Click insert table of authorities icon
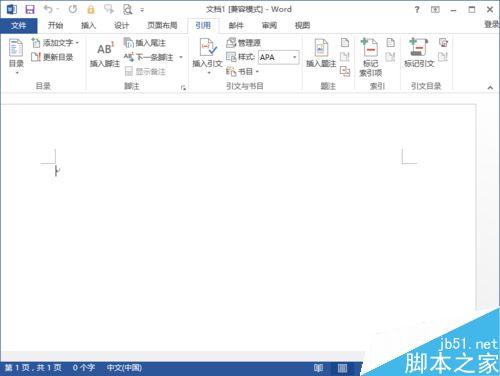The height and width of the screenshot is (376, 500). tap(443, 43)
